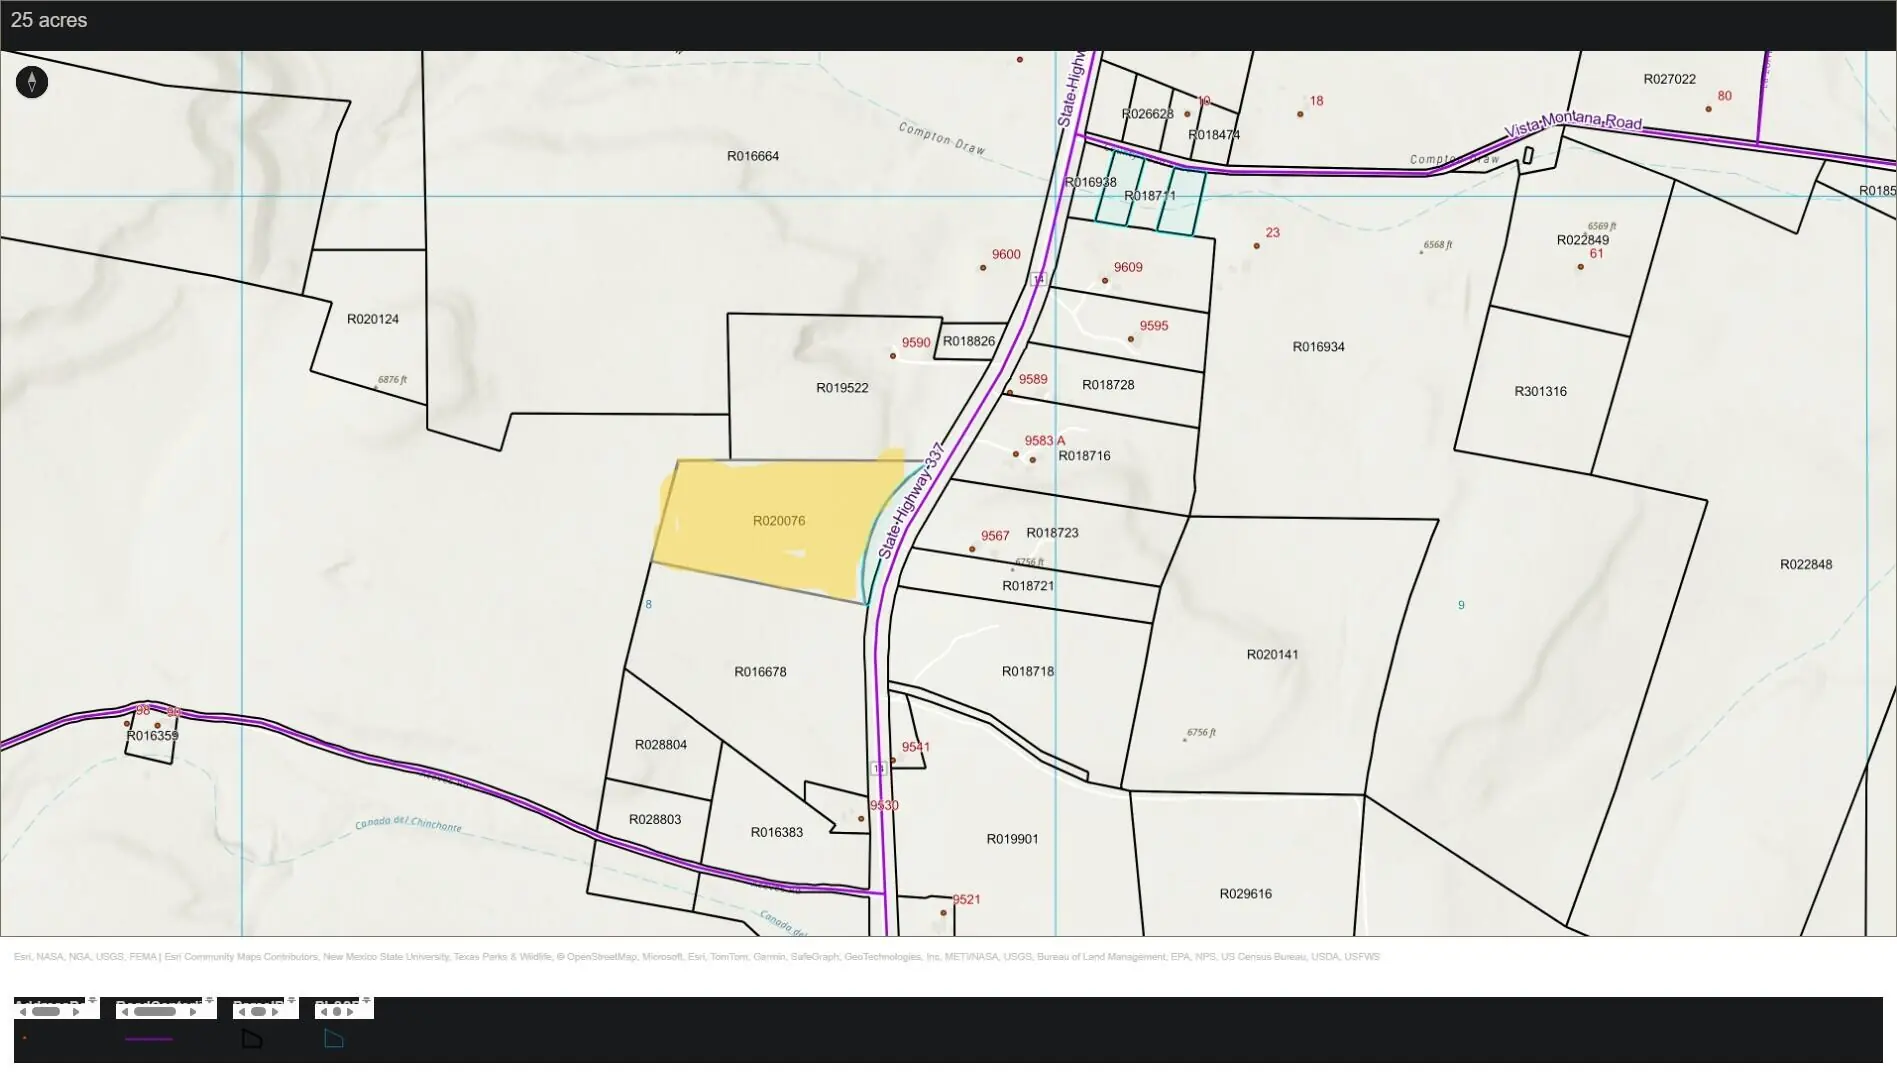Viewport: 1897px width, 1077px height.
Task: Click the State Highway 337 road label
Action: (x=911, y=501)
